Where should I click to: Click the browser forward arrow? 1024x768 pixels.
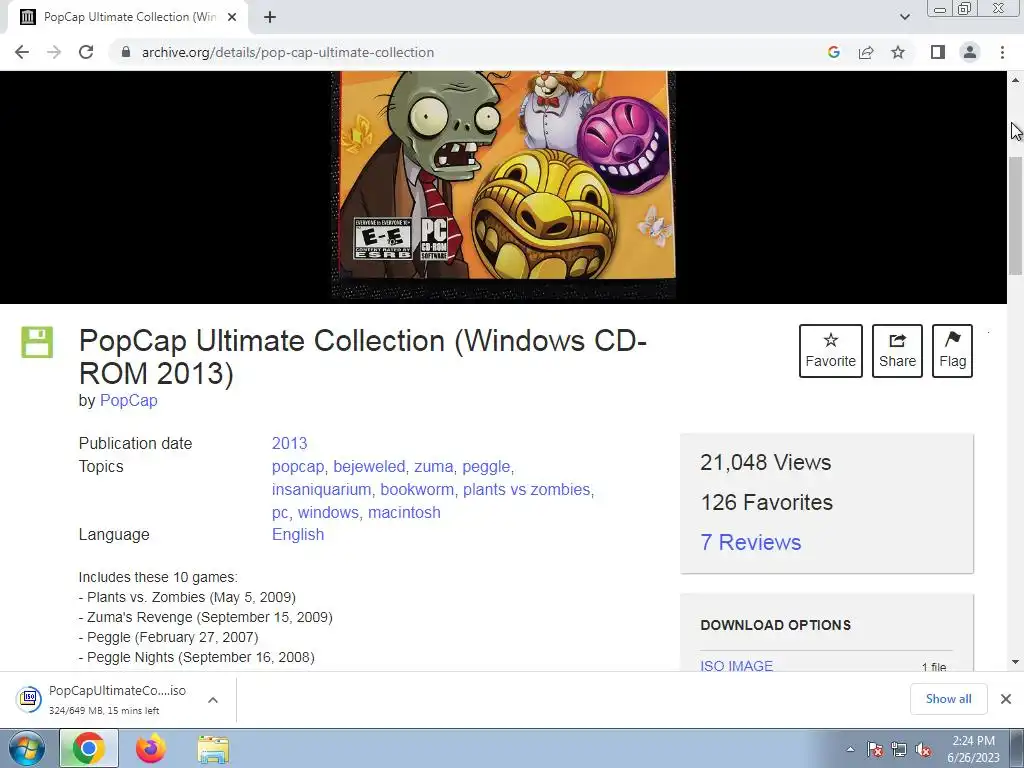[x=54, y=52]
